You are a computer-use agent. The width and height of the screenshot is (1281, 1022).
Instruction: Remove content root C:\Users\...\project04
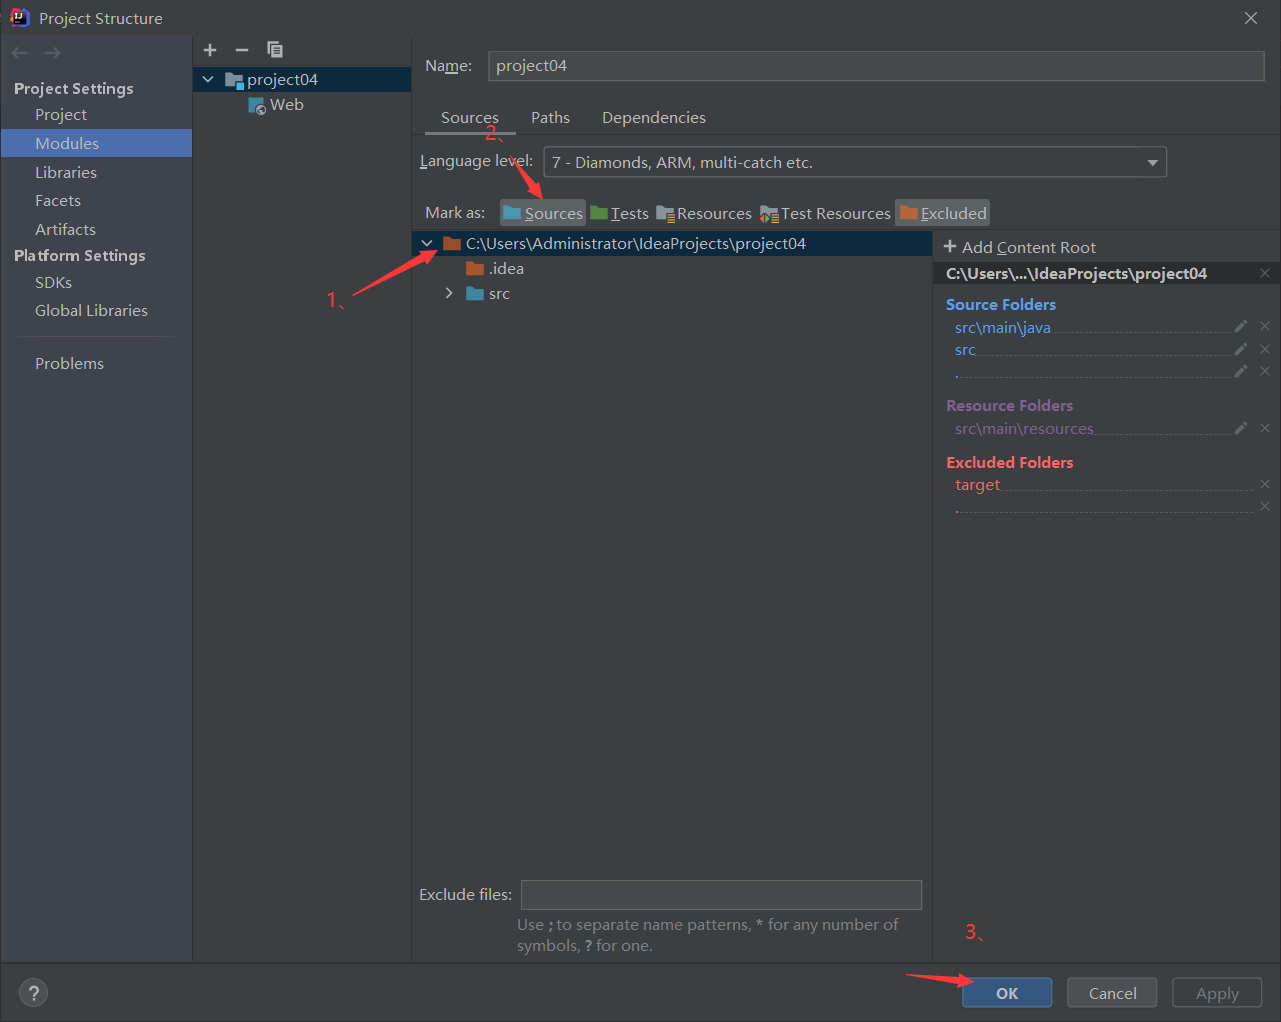pyautogui.click(x=1265, y=273)
